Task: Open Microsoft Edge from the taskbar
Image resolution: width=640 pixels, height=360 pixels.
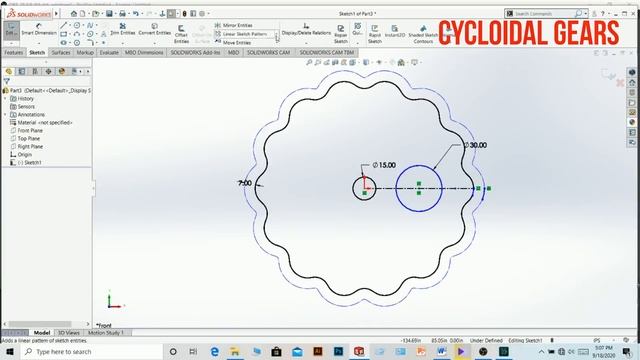Action: tap(214, 351)
